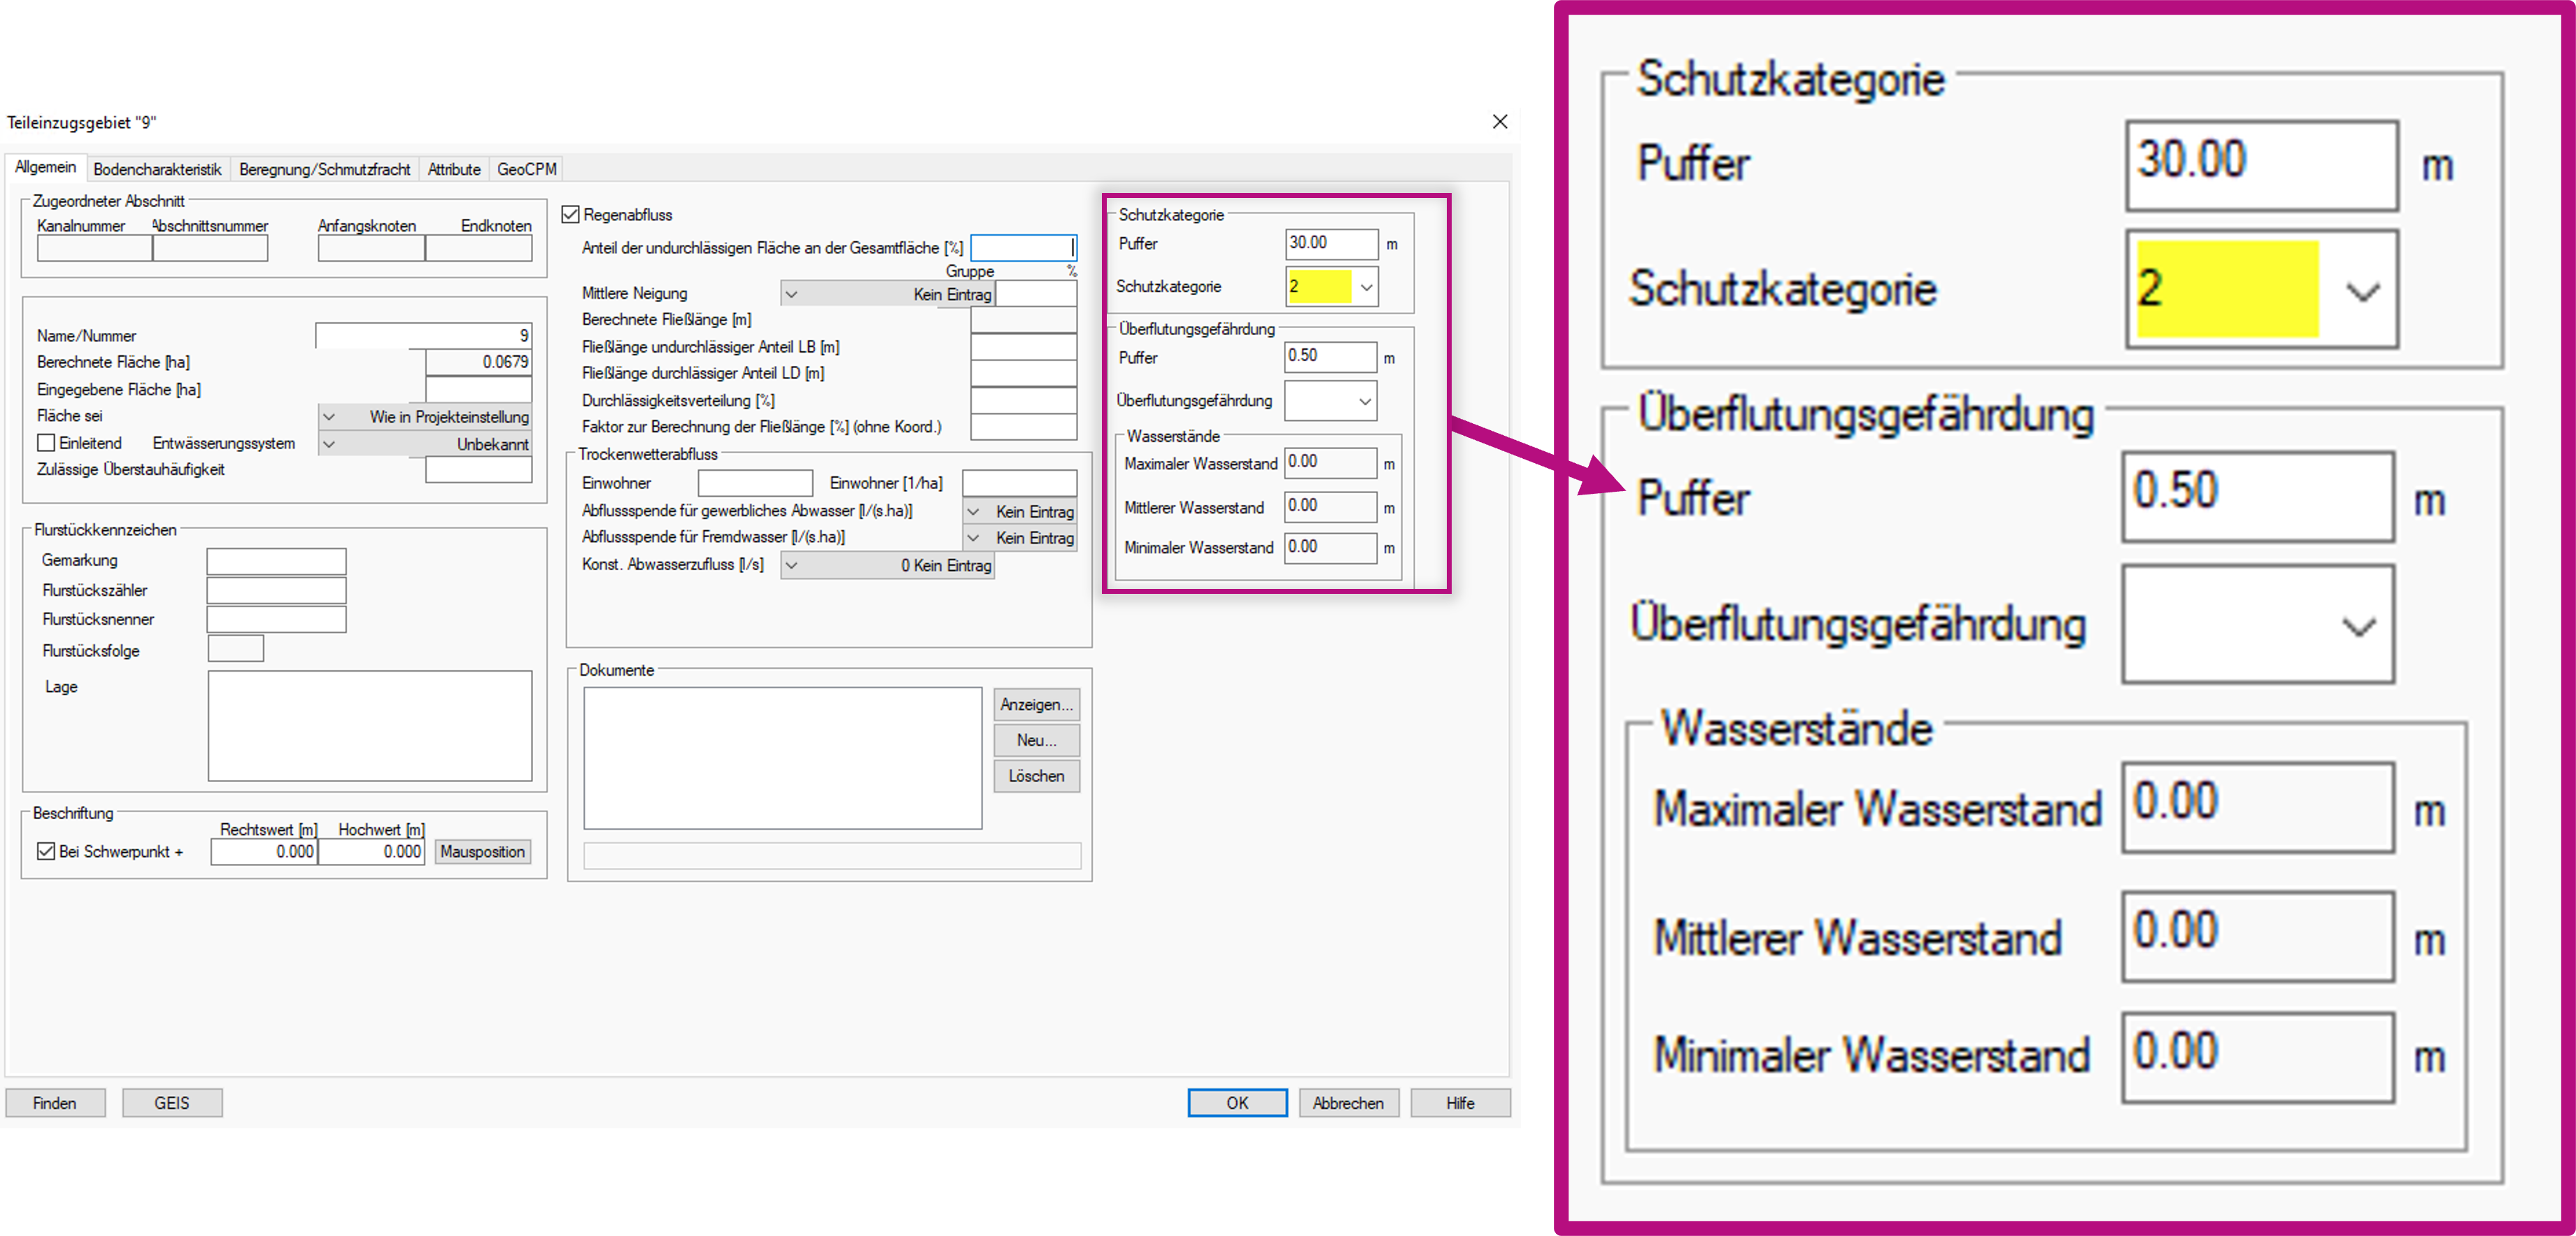This screenshot has height=1236, width=2576.
Task: Click the Anzeigen... documents button
Action: point(1036,704)
